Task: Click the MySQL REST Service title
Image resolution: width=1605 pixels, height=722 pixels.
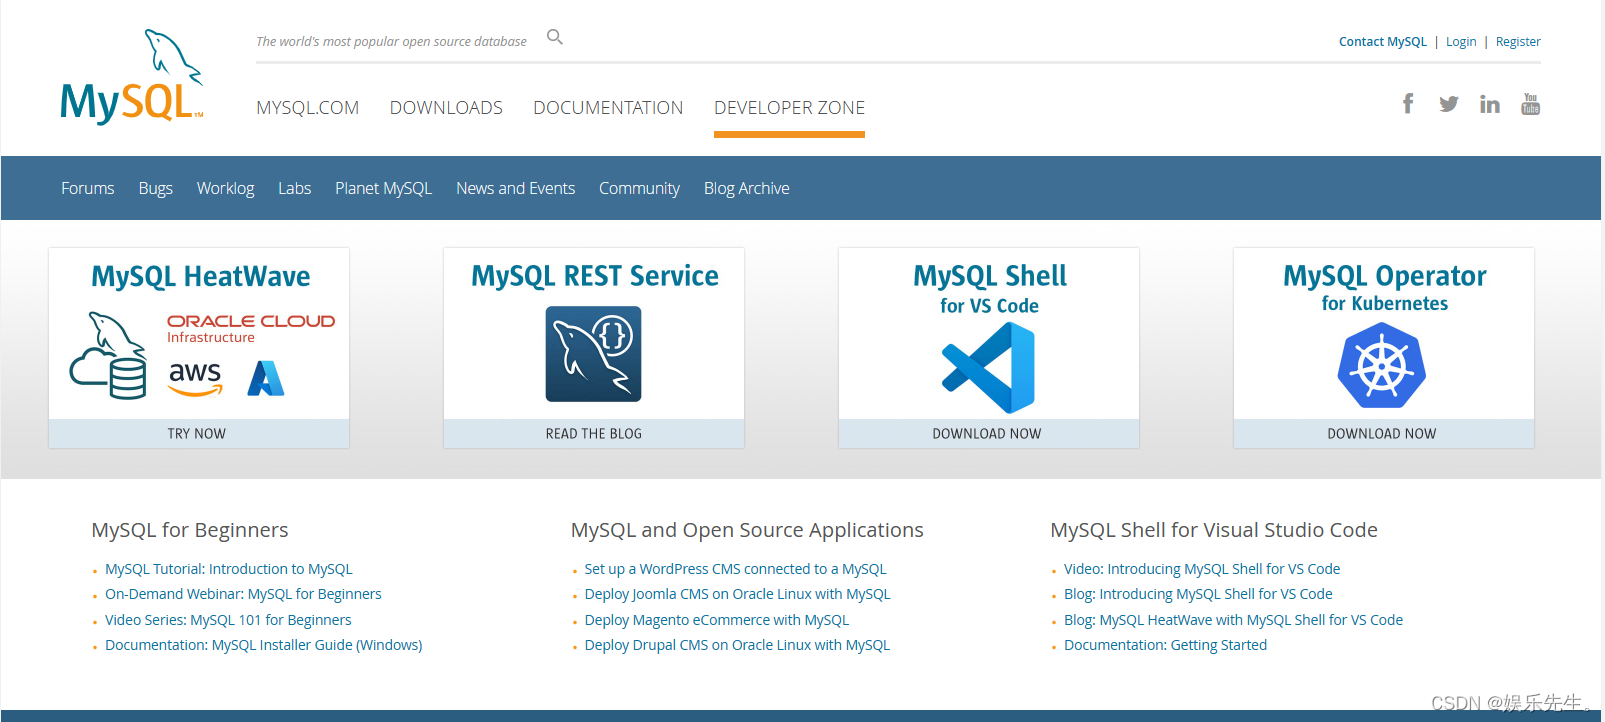Action: (x=595, y=276)
